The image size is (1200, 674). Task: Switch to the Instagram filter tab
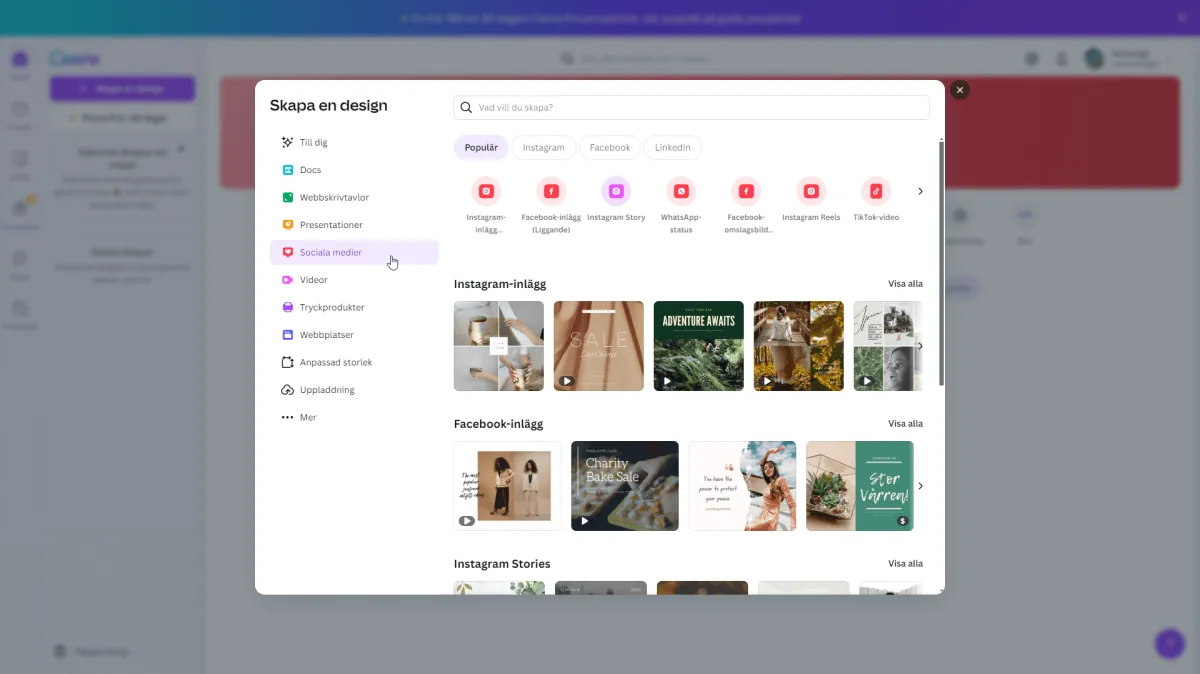click(543, 147)
